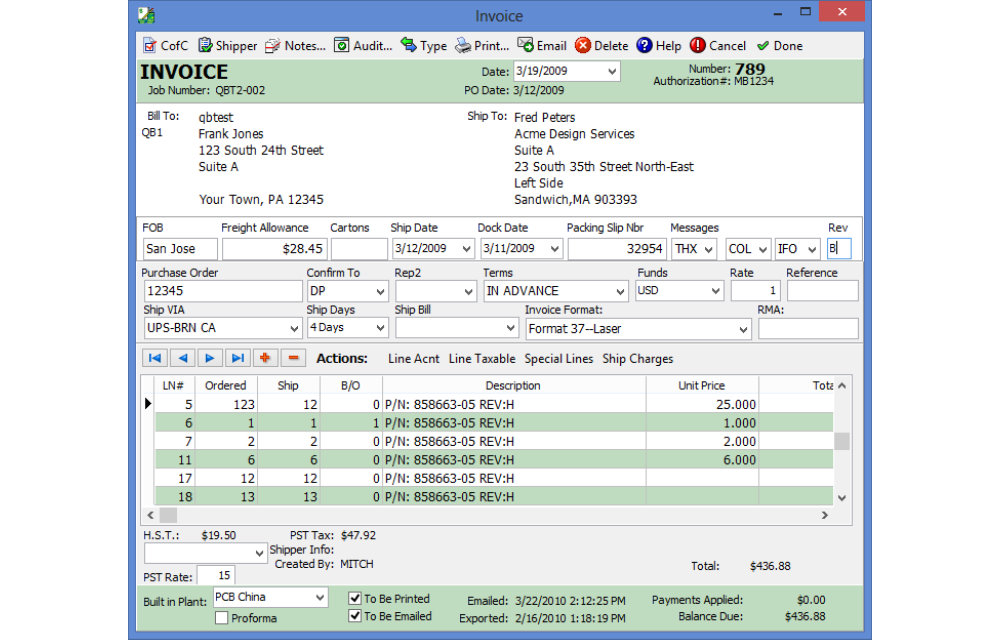The image size is (1000, 640).
Task: Email the invoice via toolbar icon
Action: point(526,46)
